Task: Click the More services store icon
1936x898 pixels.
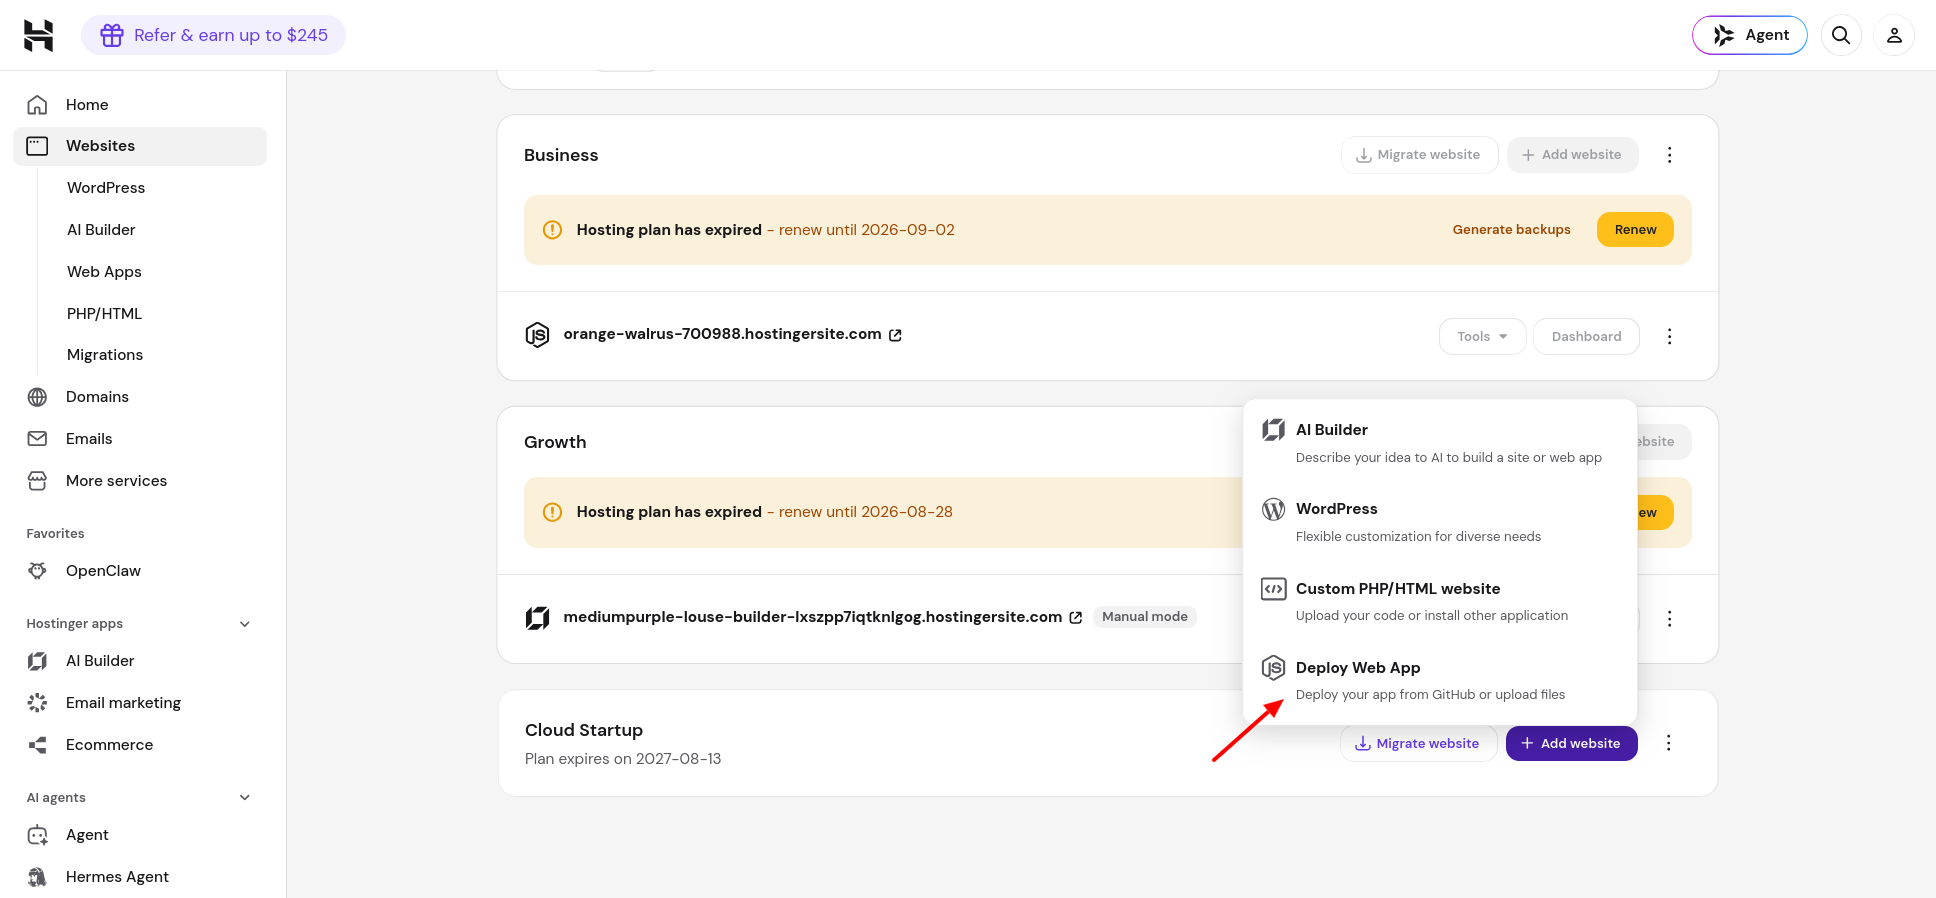Action: pos(37,481)
